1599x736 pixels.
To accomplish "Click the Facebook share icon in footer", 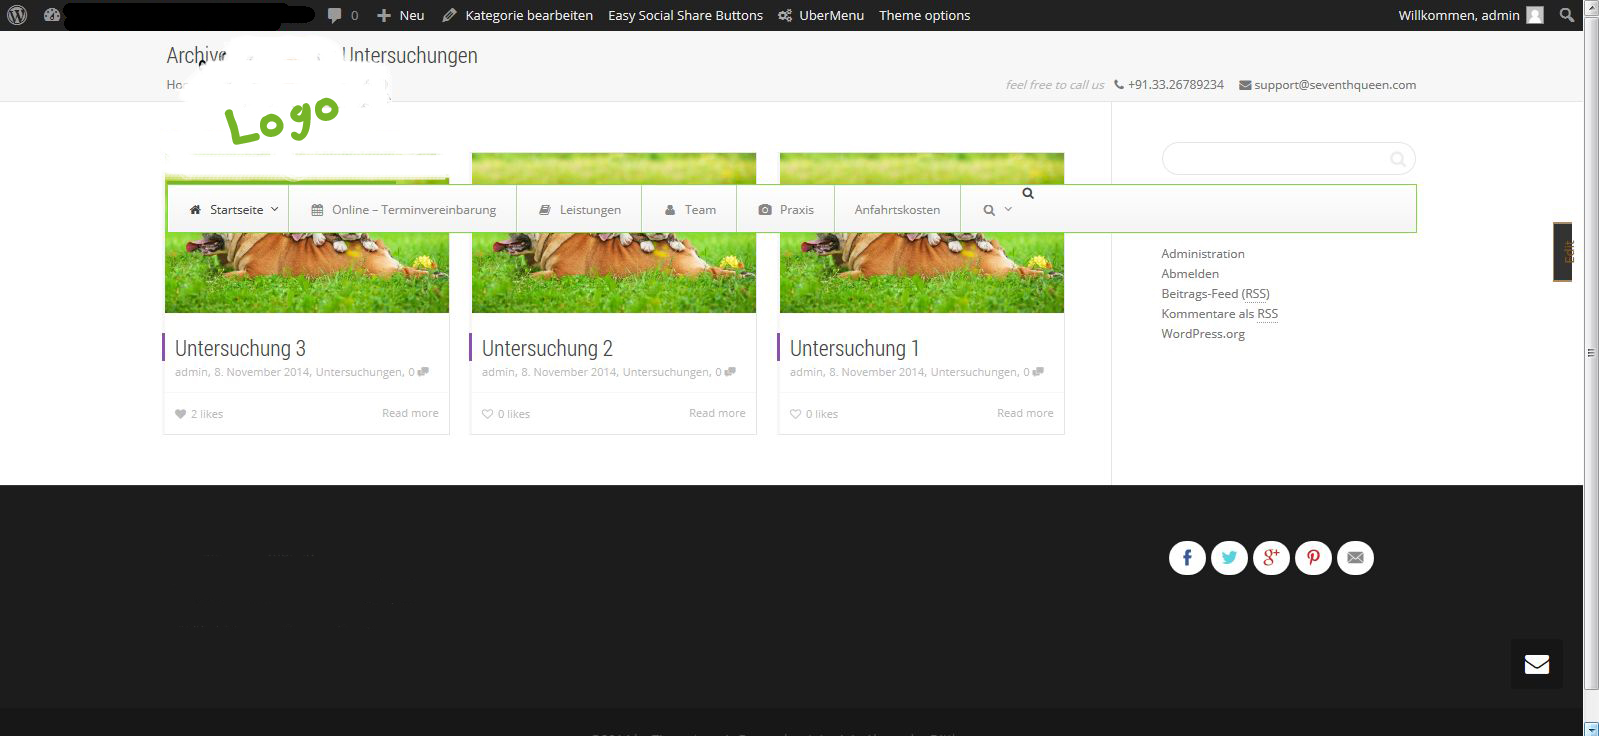I will (1187, 558).
